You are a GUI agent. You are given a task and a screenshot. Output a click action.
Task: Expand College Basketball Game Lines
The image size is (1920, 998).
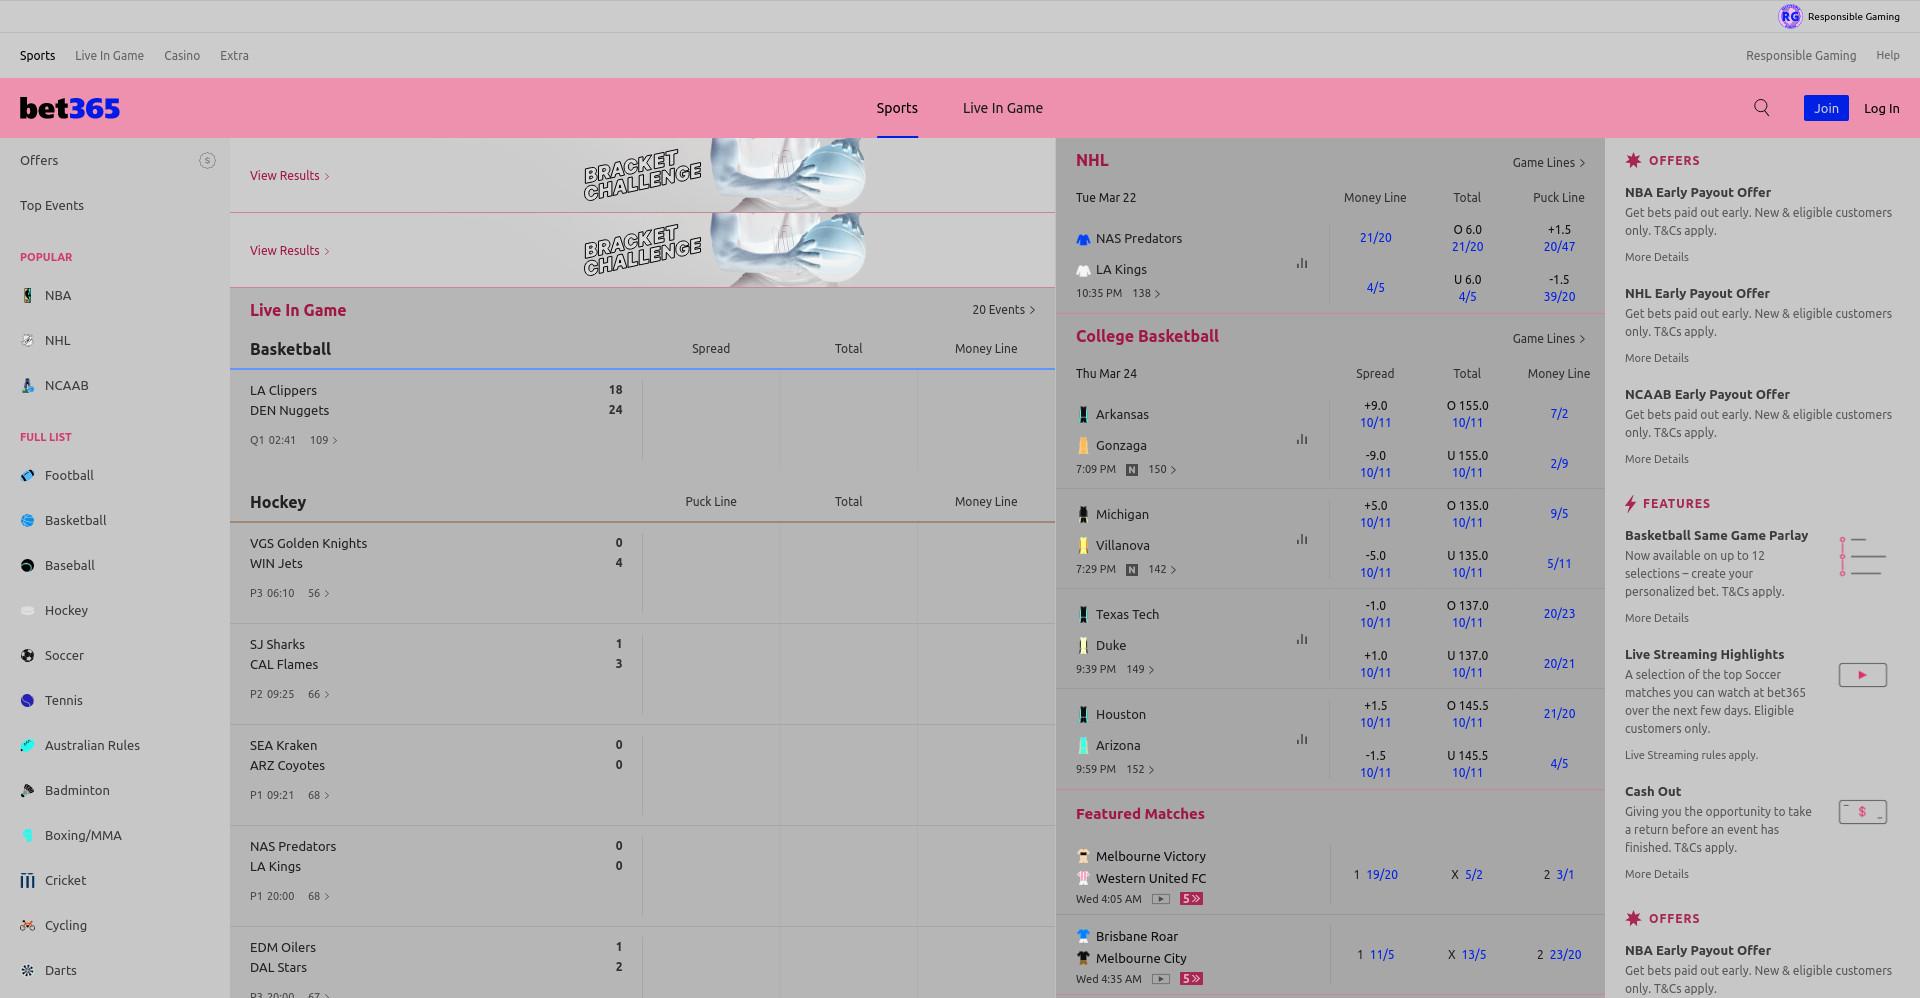[1548, 338]
